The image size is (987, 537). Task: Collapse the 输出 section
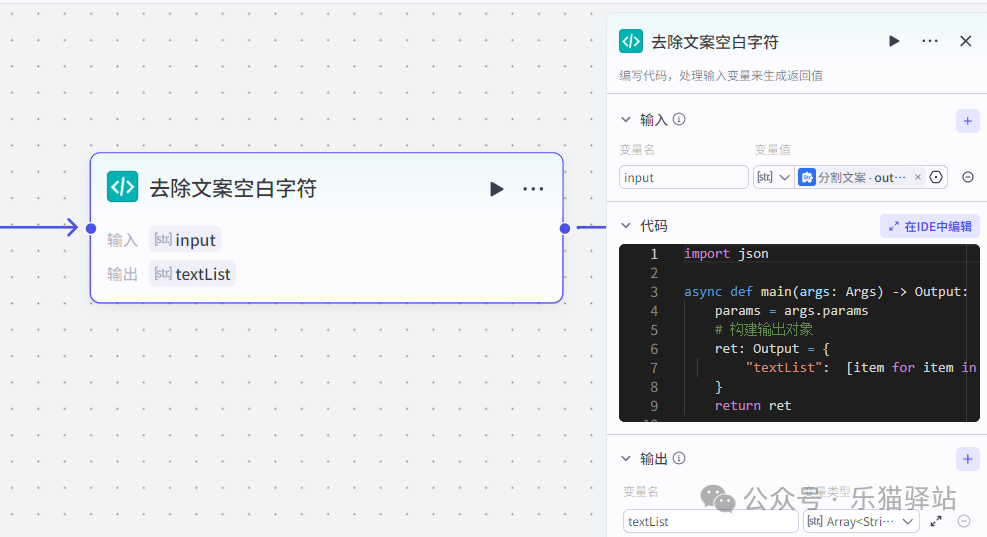[x=627, y=458]
